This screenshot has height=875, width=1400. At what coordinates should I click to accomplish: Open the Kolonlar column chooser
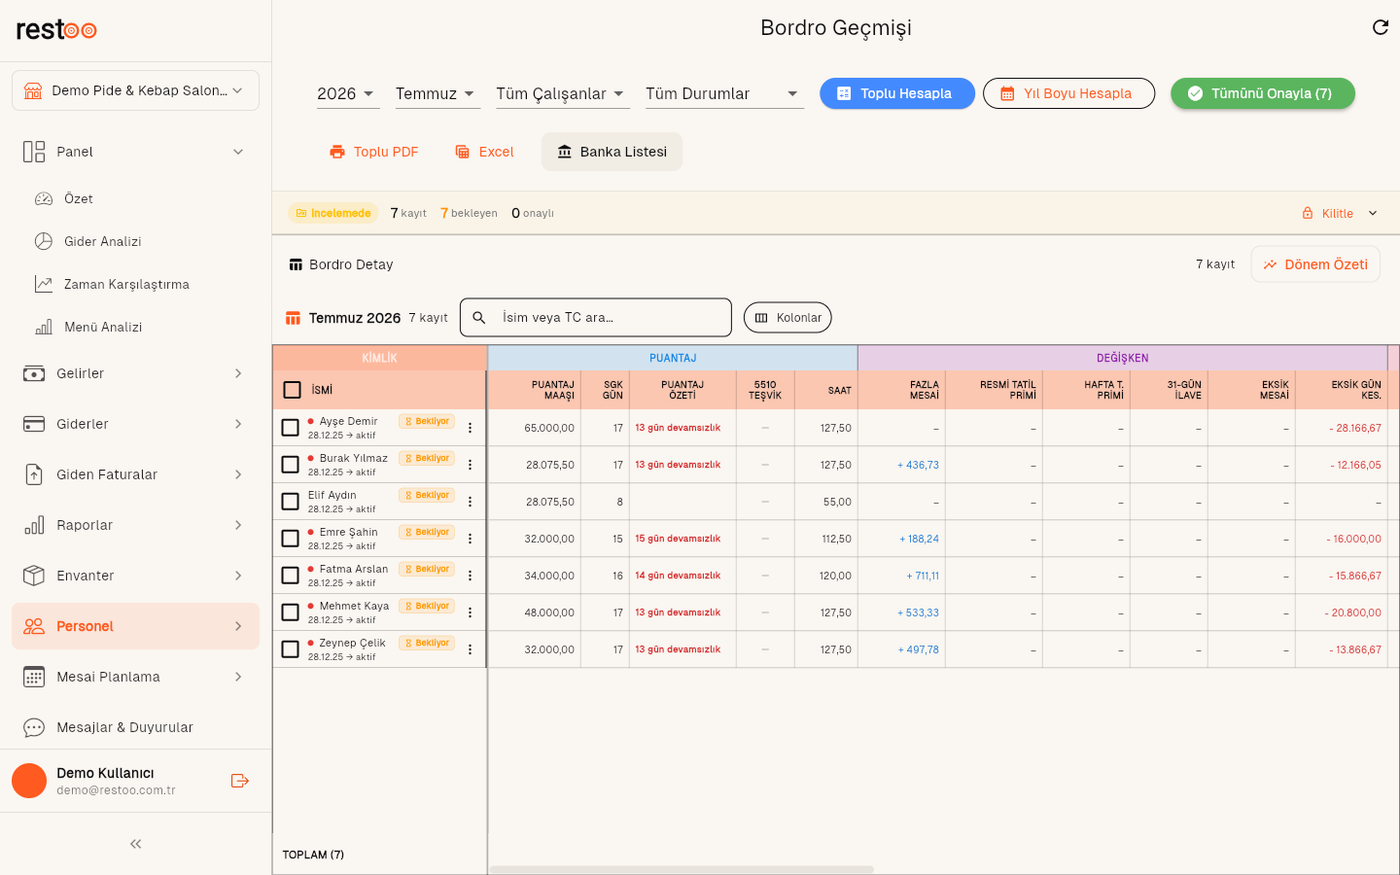(x=788, y=318)
